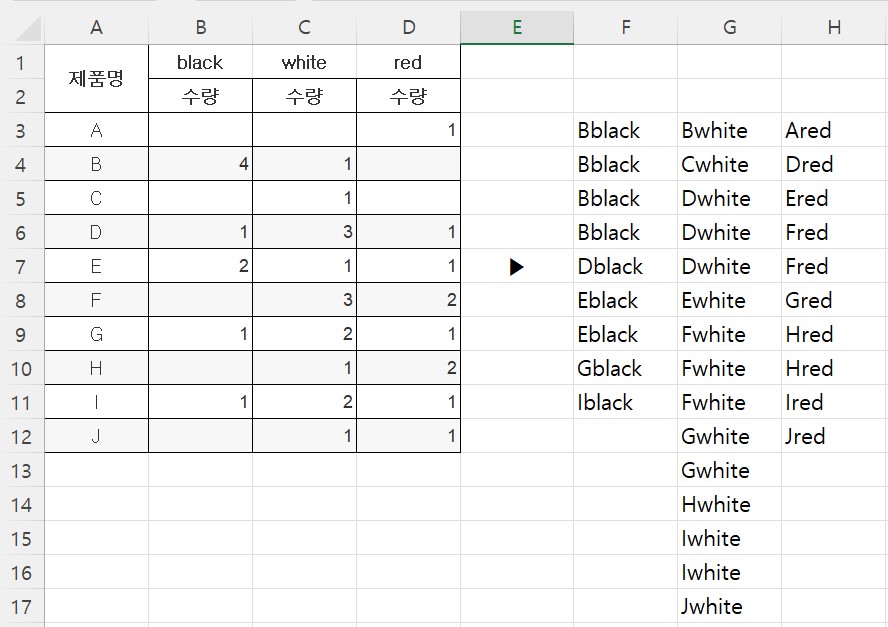
Task: Click the 제품명 merged cell
Action: 96,79
